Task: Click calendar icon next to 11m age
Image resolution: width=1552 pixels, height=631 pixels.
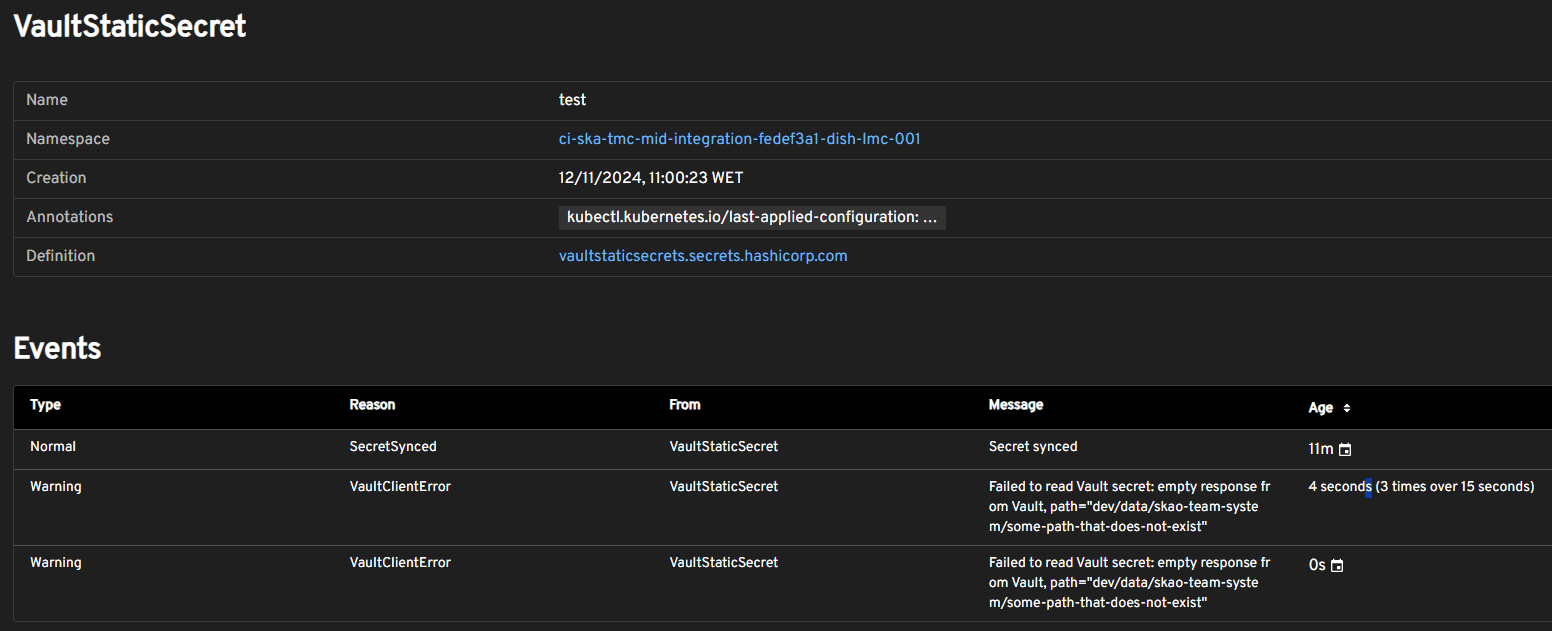Action: coord(1345,450)
